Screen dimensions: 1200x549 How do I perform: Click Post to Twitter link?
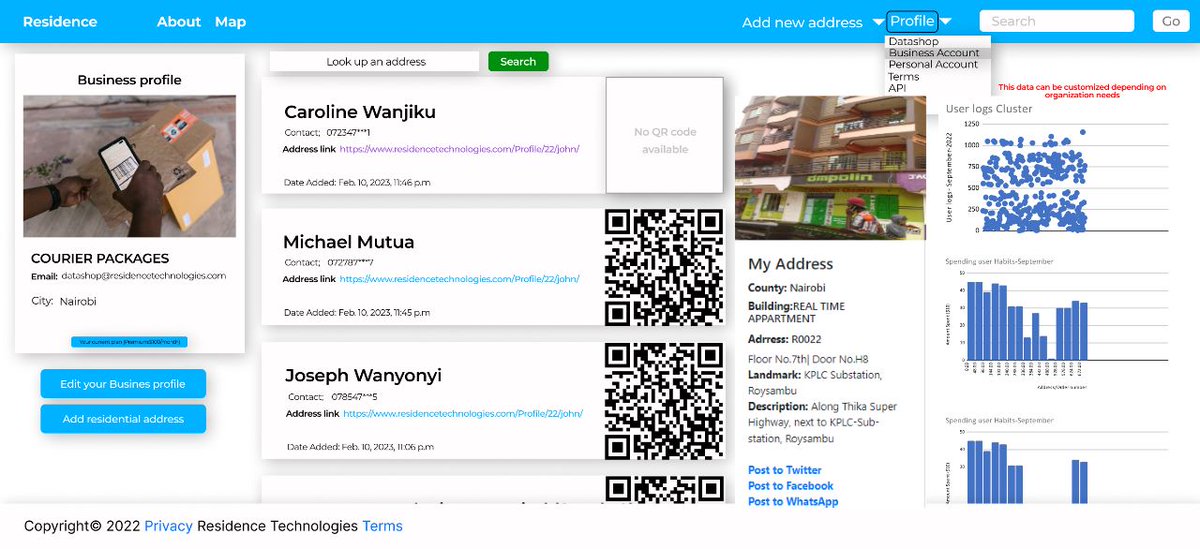785,470
